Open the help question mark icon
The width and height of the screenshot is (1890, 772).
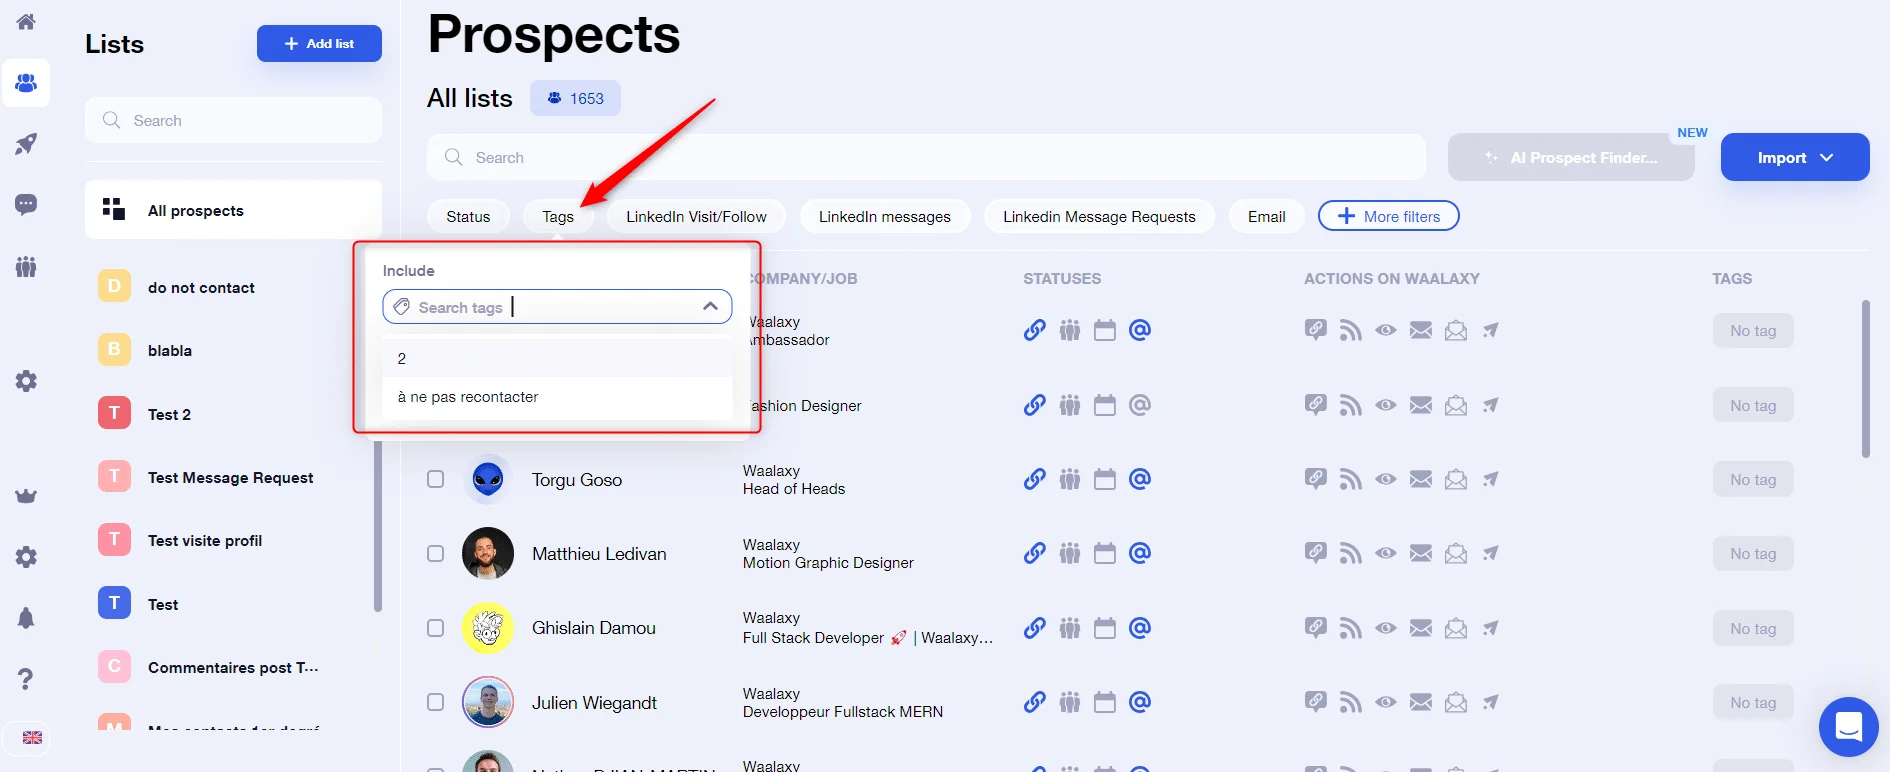(x=26, y=679)
